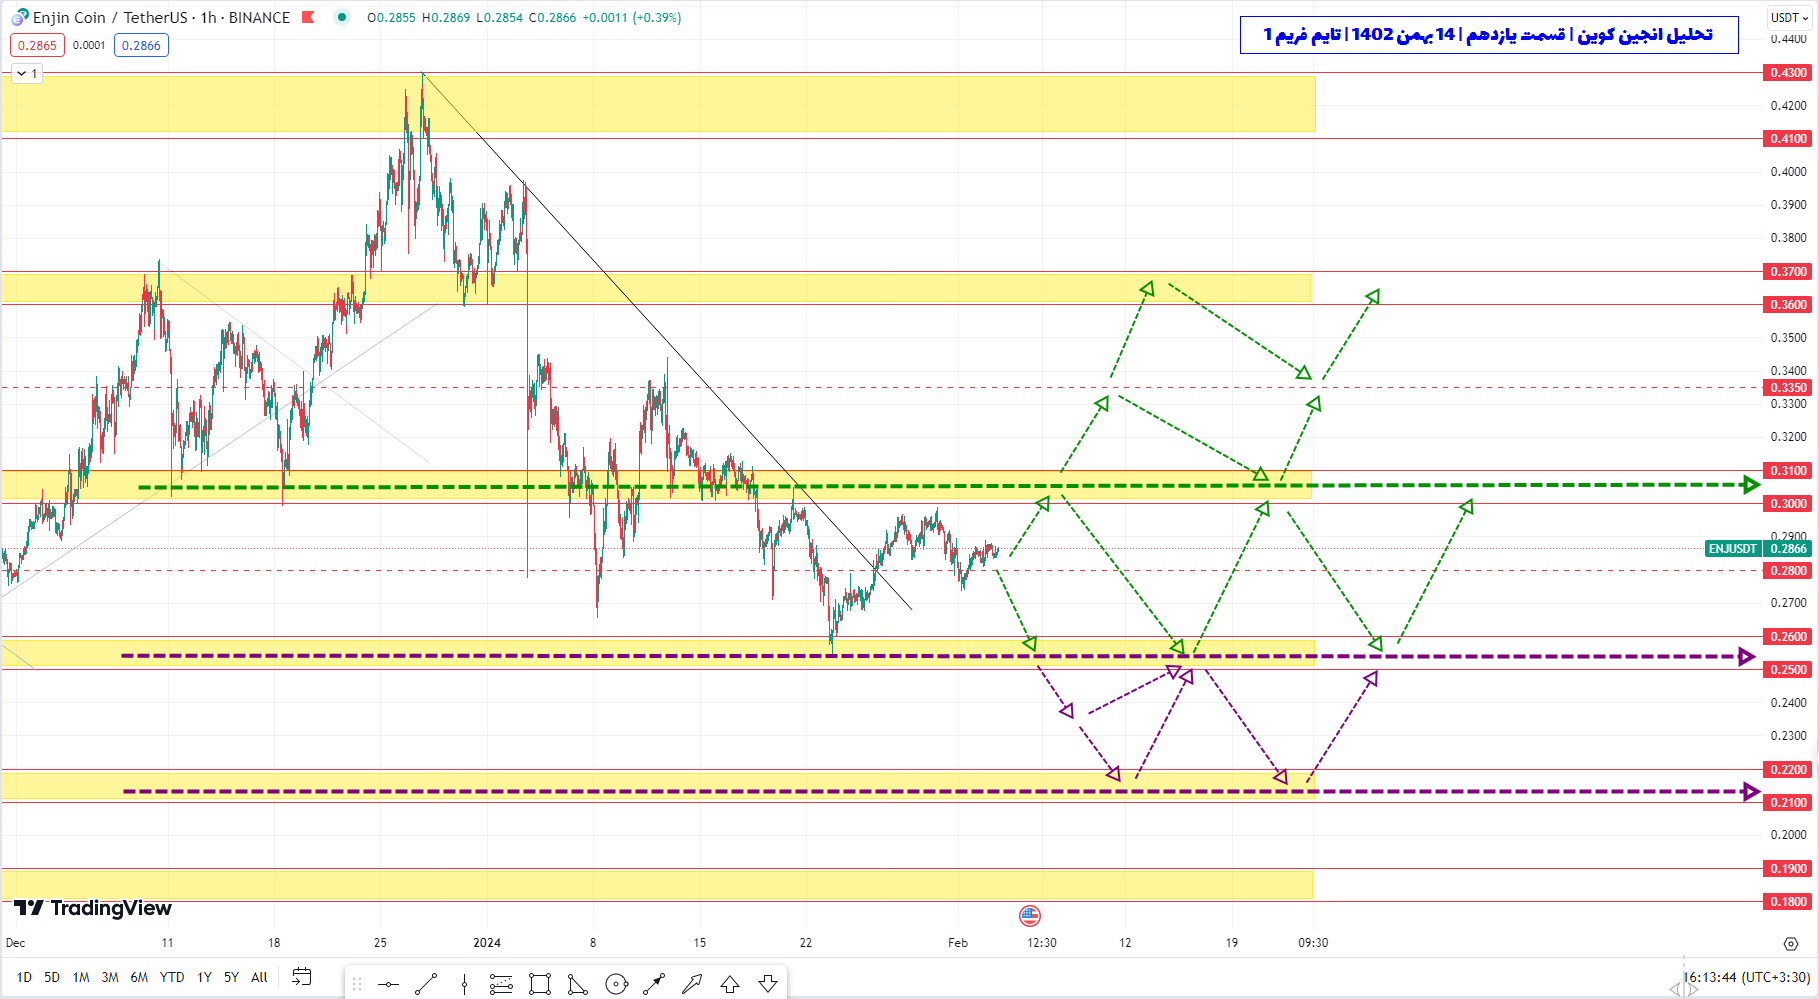Viewport: 1819px width, 999px height.
Task: Click the red sell price 0.2865 button
Action: coord(37,45)
